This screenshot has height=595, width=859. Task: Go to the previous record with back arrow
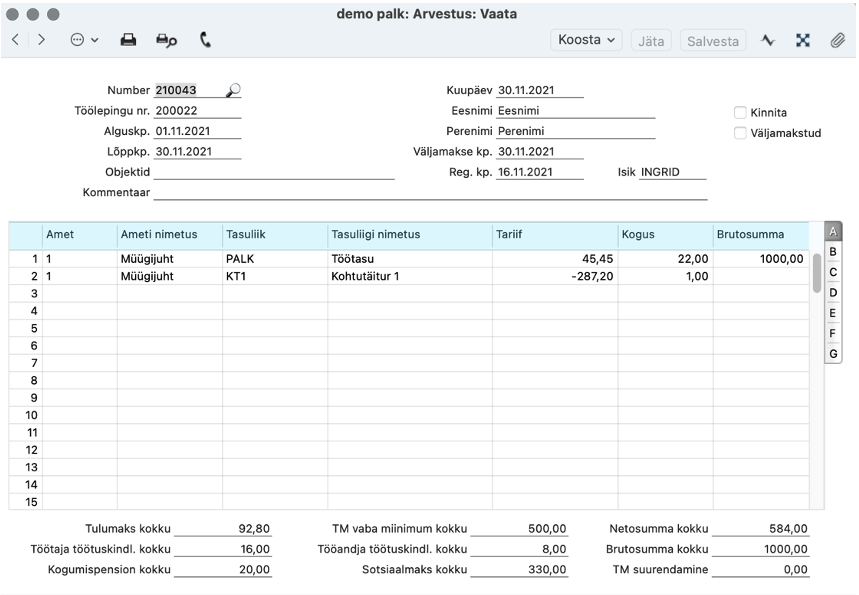[x=15, y=39]
